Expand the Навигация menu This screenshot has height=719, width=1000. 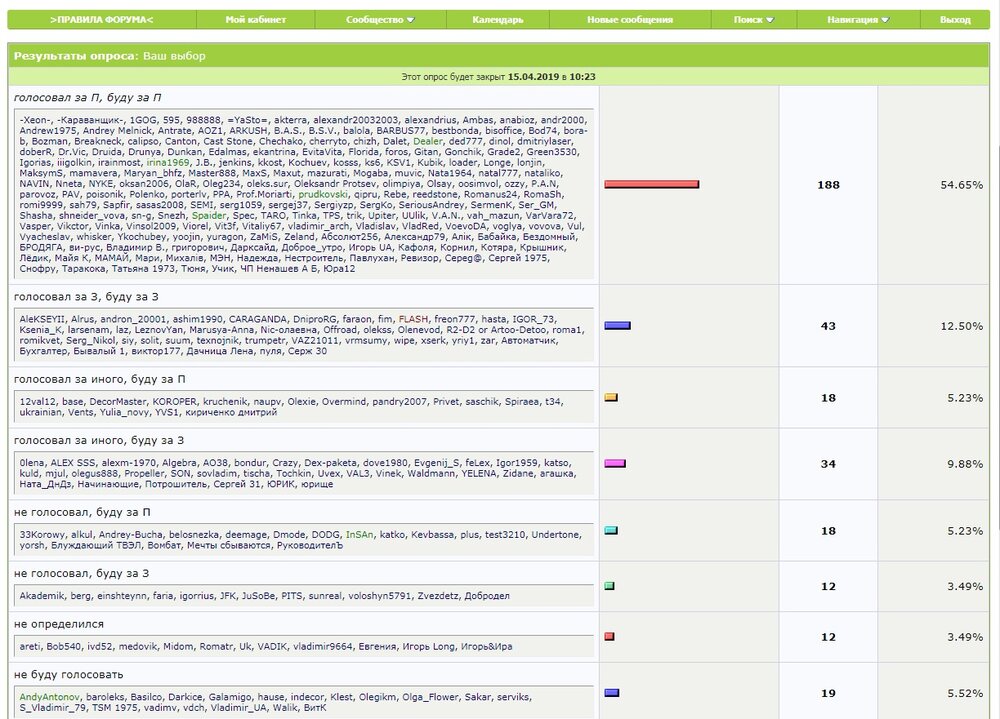click(858, 20)
